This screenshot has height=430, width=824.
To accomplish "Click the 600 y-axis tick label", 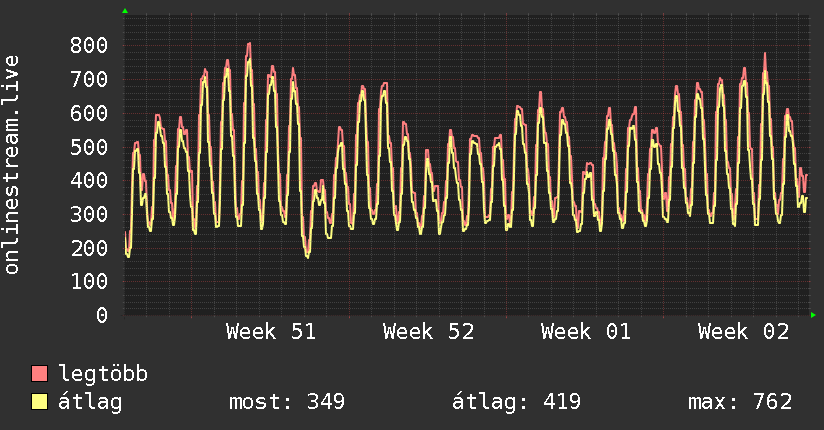I will (89, 113).
